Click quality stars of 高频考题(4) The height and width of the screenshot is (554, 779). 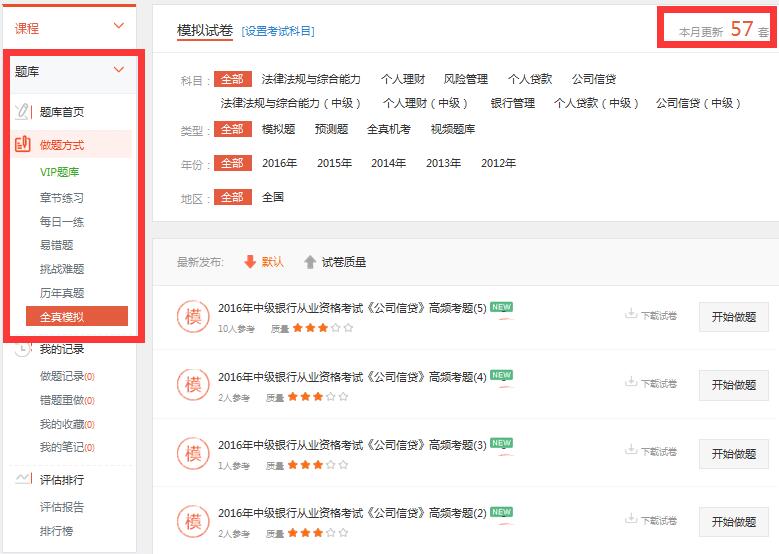(318, 396)
